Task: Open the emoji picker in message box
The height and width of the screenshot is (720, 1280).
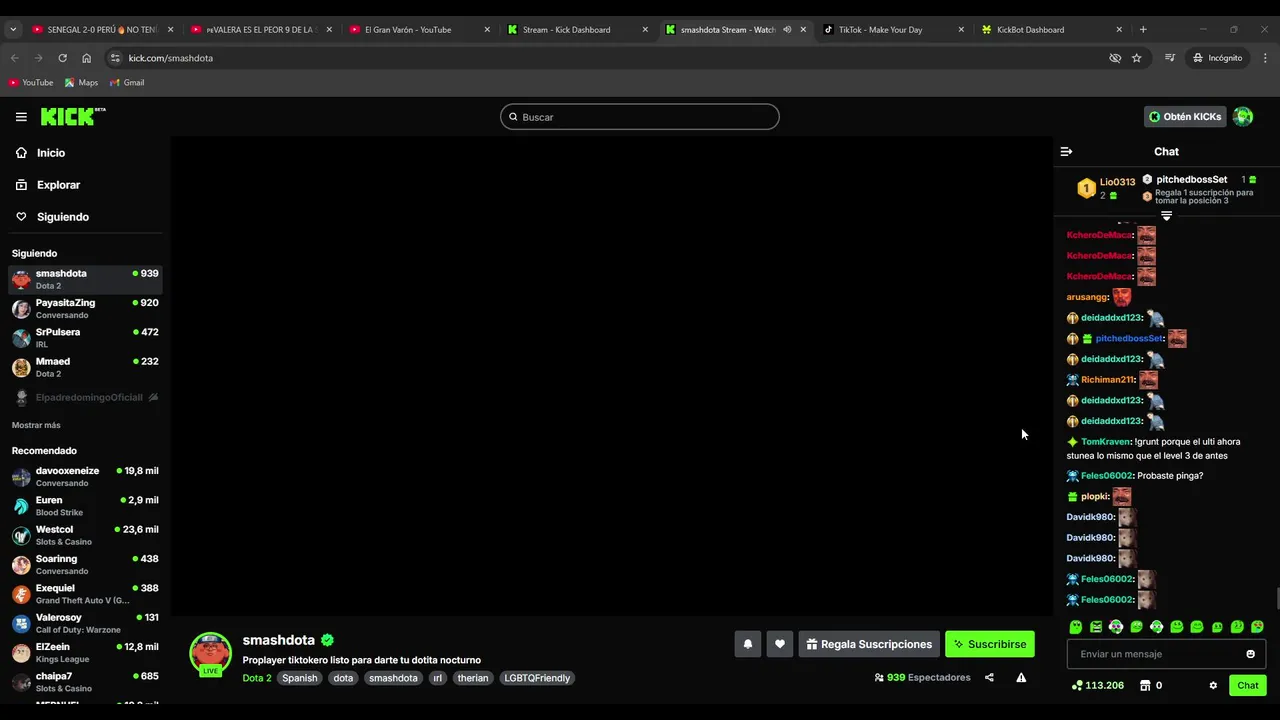Action: [1250, 654]
